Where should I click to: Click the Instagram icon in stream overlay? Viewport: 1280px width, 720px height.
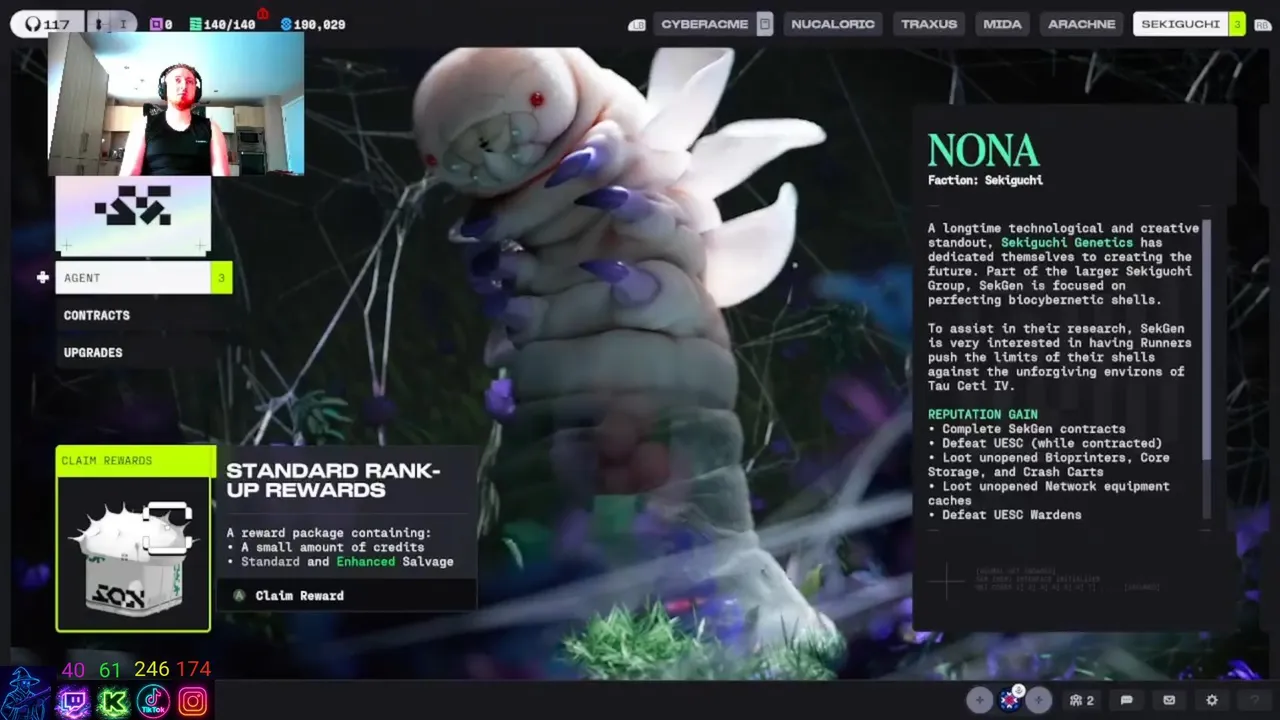point(193,702)
